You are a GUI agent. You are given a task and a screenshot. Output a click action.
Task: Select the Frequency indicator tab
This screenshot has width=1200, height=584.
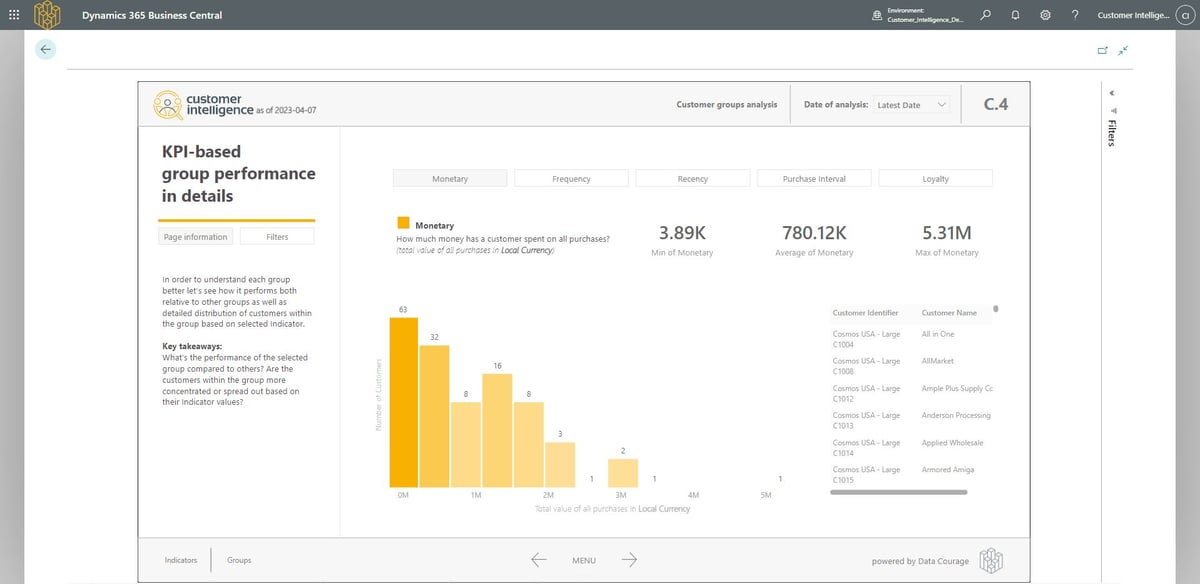click(571, 178)
